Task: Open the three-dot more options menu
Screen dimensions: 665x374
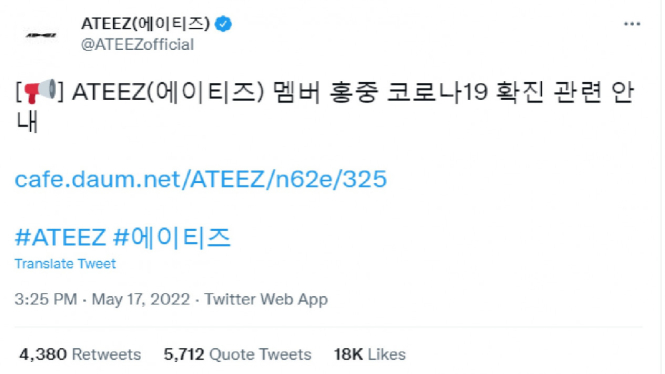Action: point(631,24)
